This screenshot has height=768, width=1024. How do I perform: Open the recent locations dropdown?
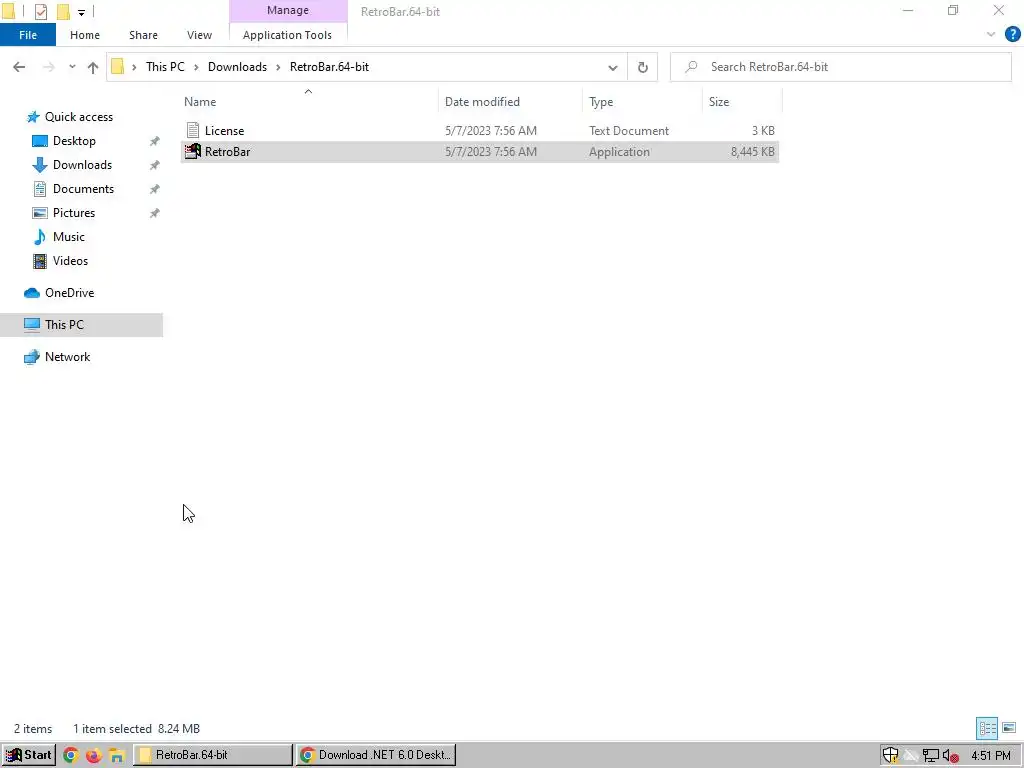72,67
